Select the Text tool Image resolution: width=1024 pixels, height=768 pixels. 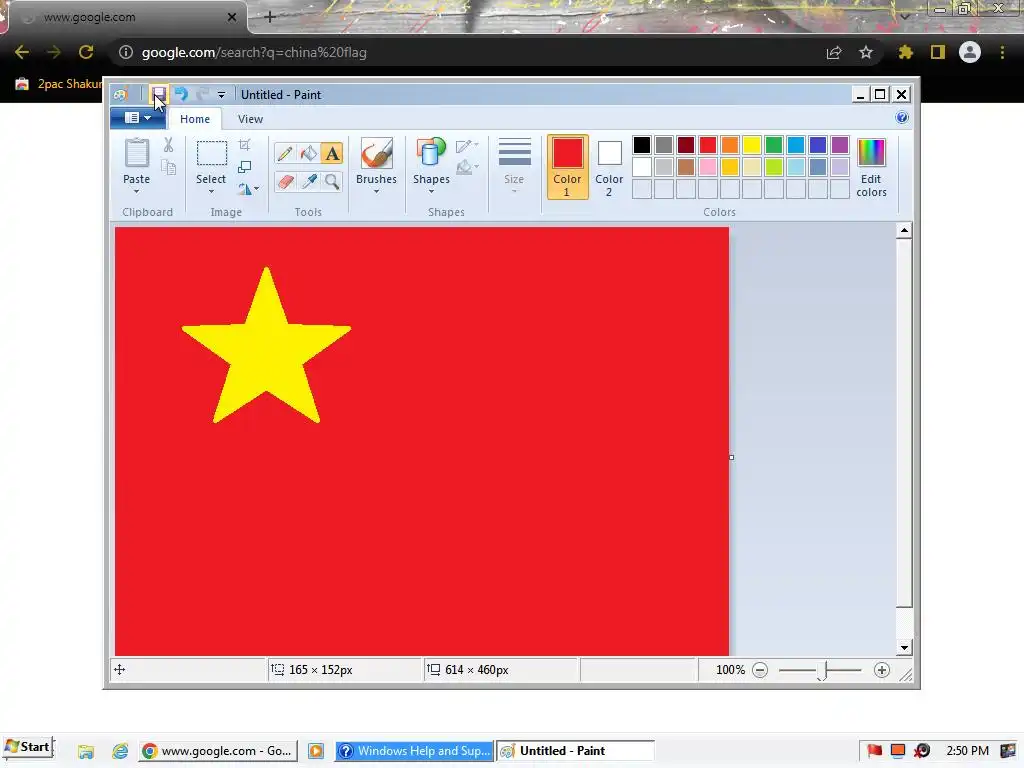pyautogui.click(x=332, y=153)
